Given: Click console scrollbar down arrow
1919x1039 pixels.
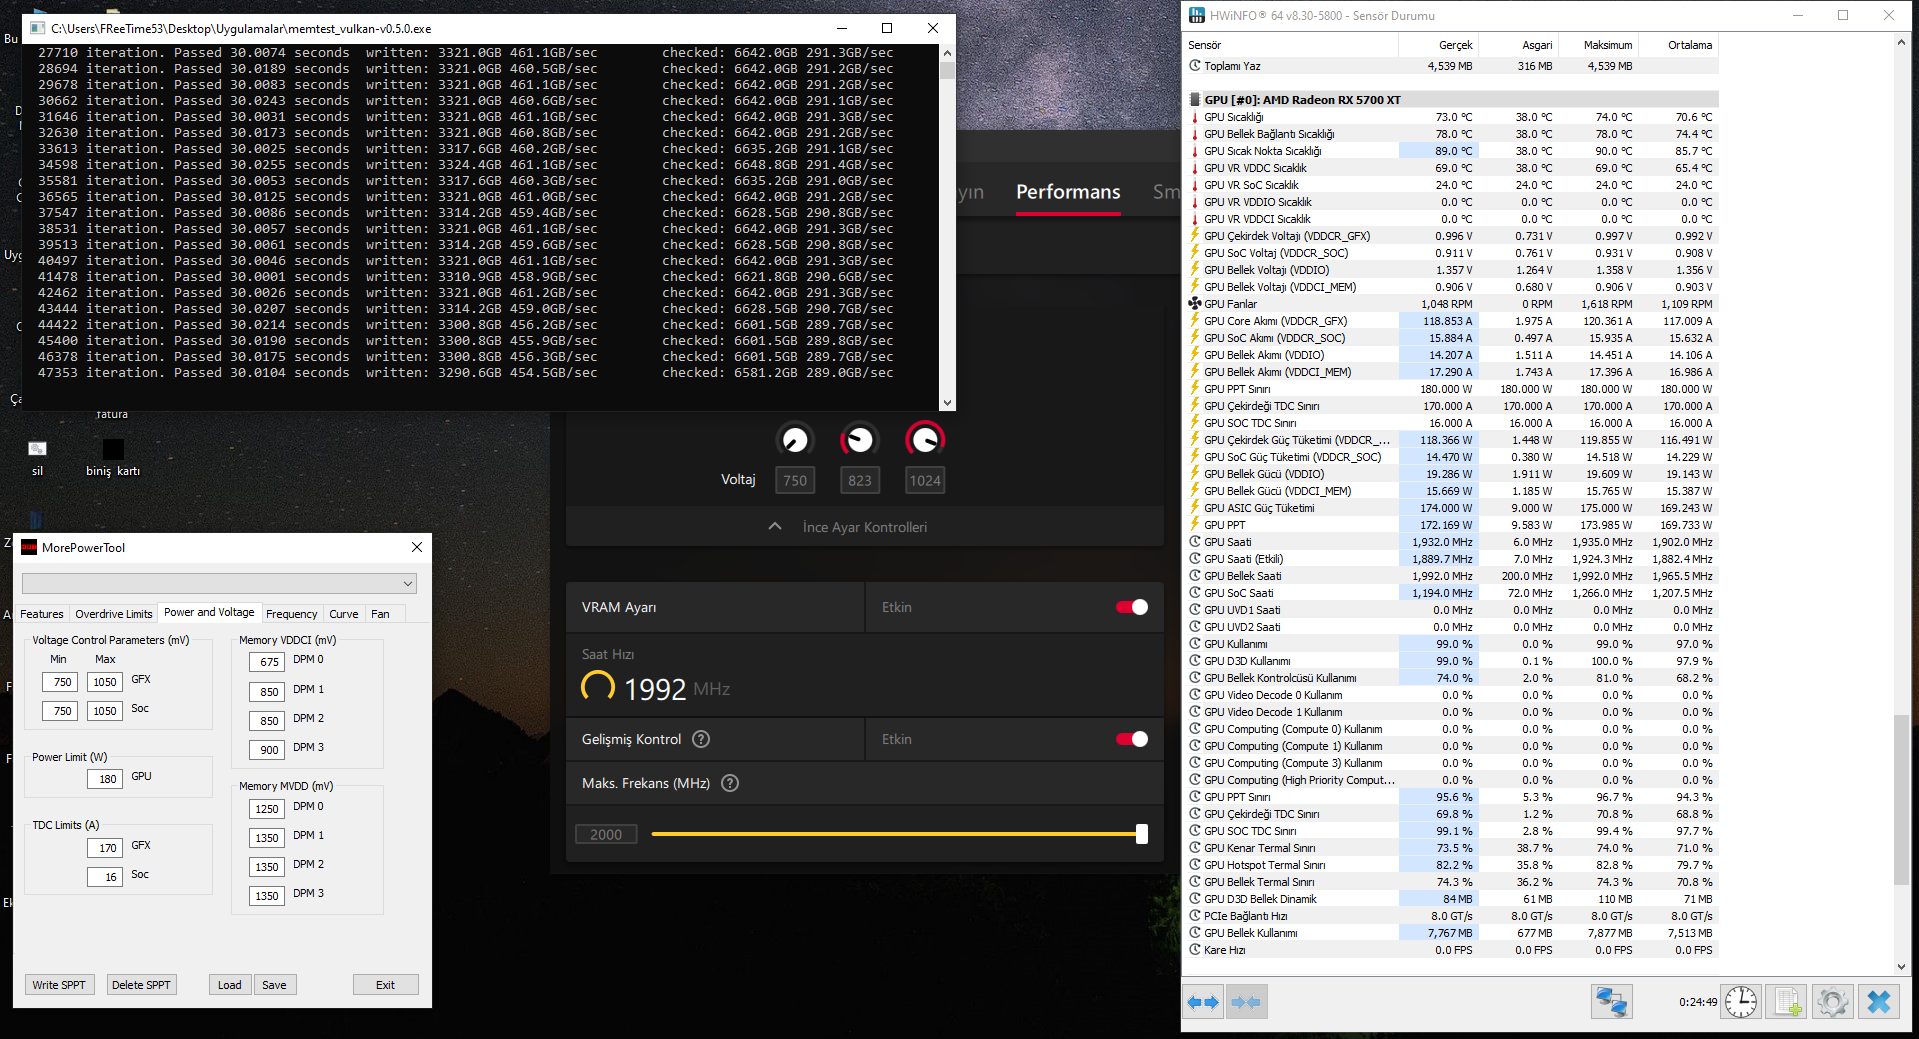Looking at the screenshot, I should tap(947, 403).
